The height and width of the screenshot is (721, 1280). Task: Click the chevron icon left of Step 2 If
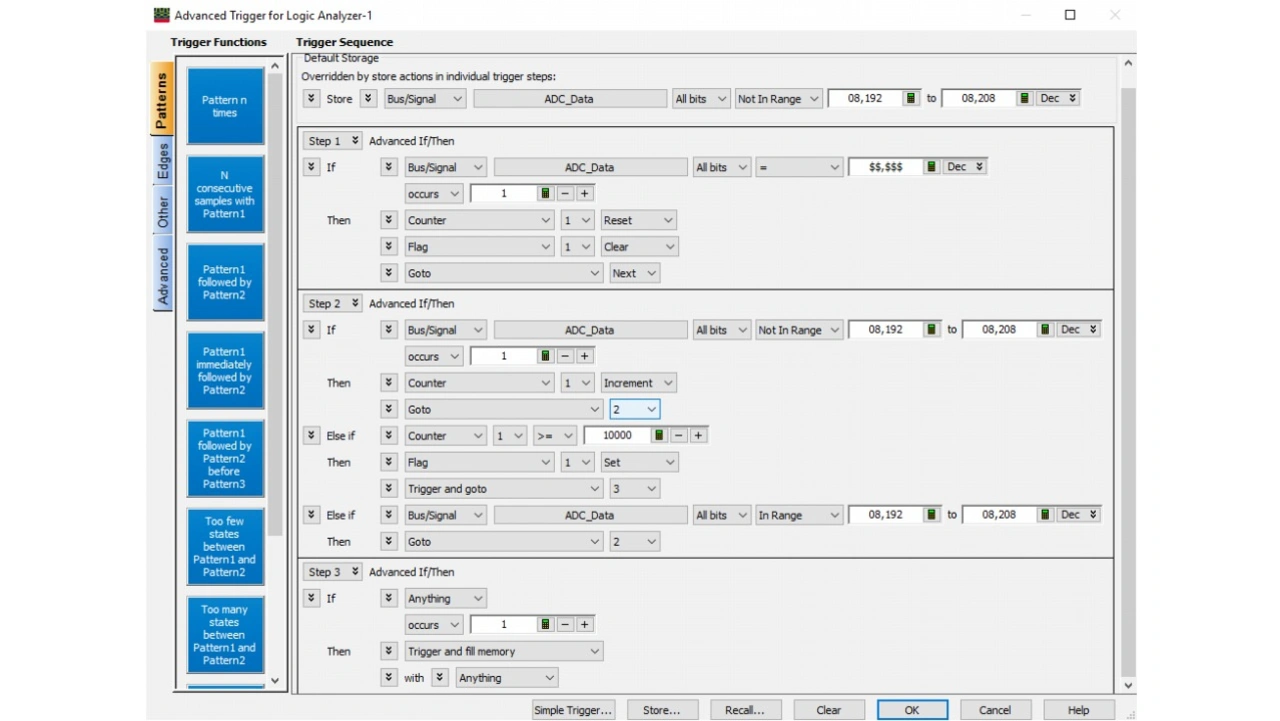pyautogui.click(x=311, y=330)
